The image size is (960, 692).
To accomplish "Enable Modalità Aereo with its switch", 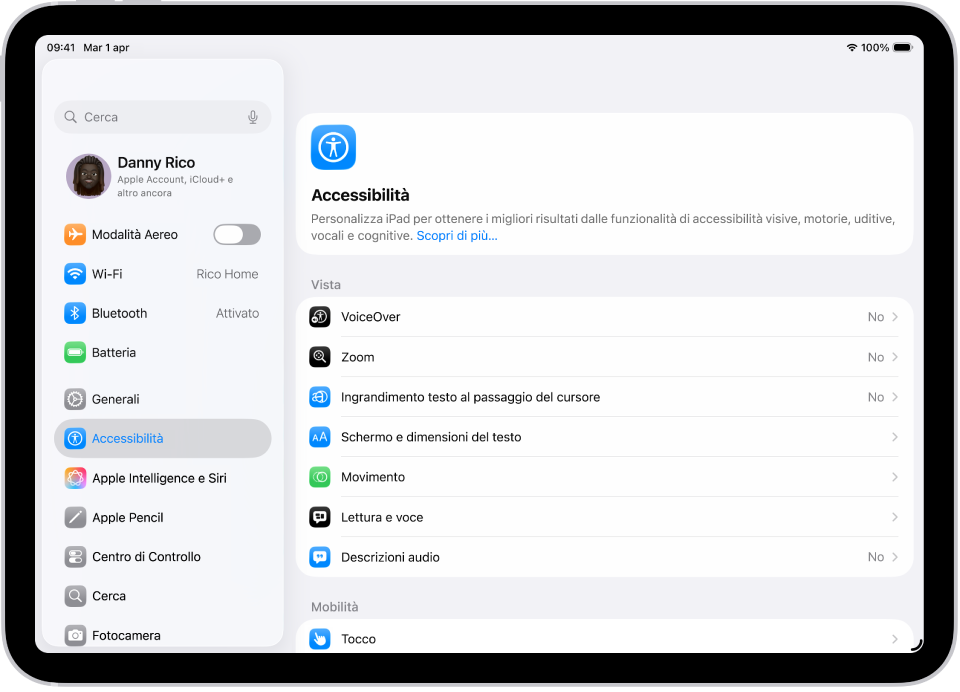I will coord(237,234).
